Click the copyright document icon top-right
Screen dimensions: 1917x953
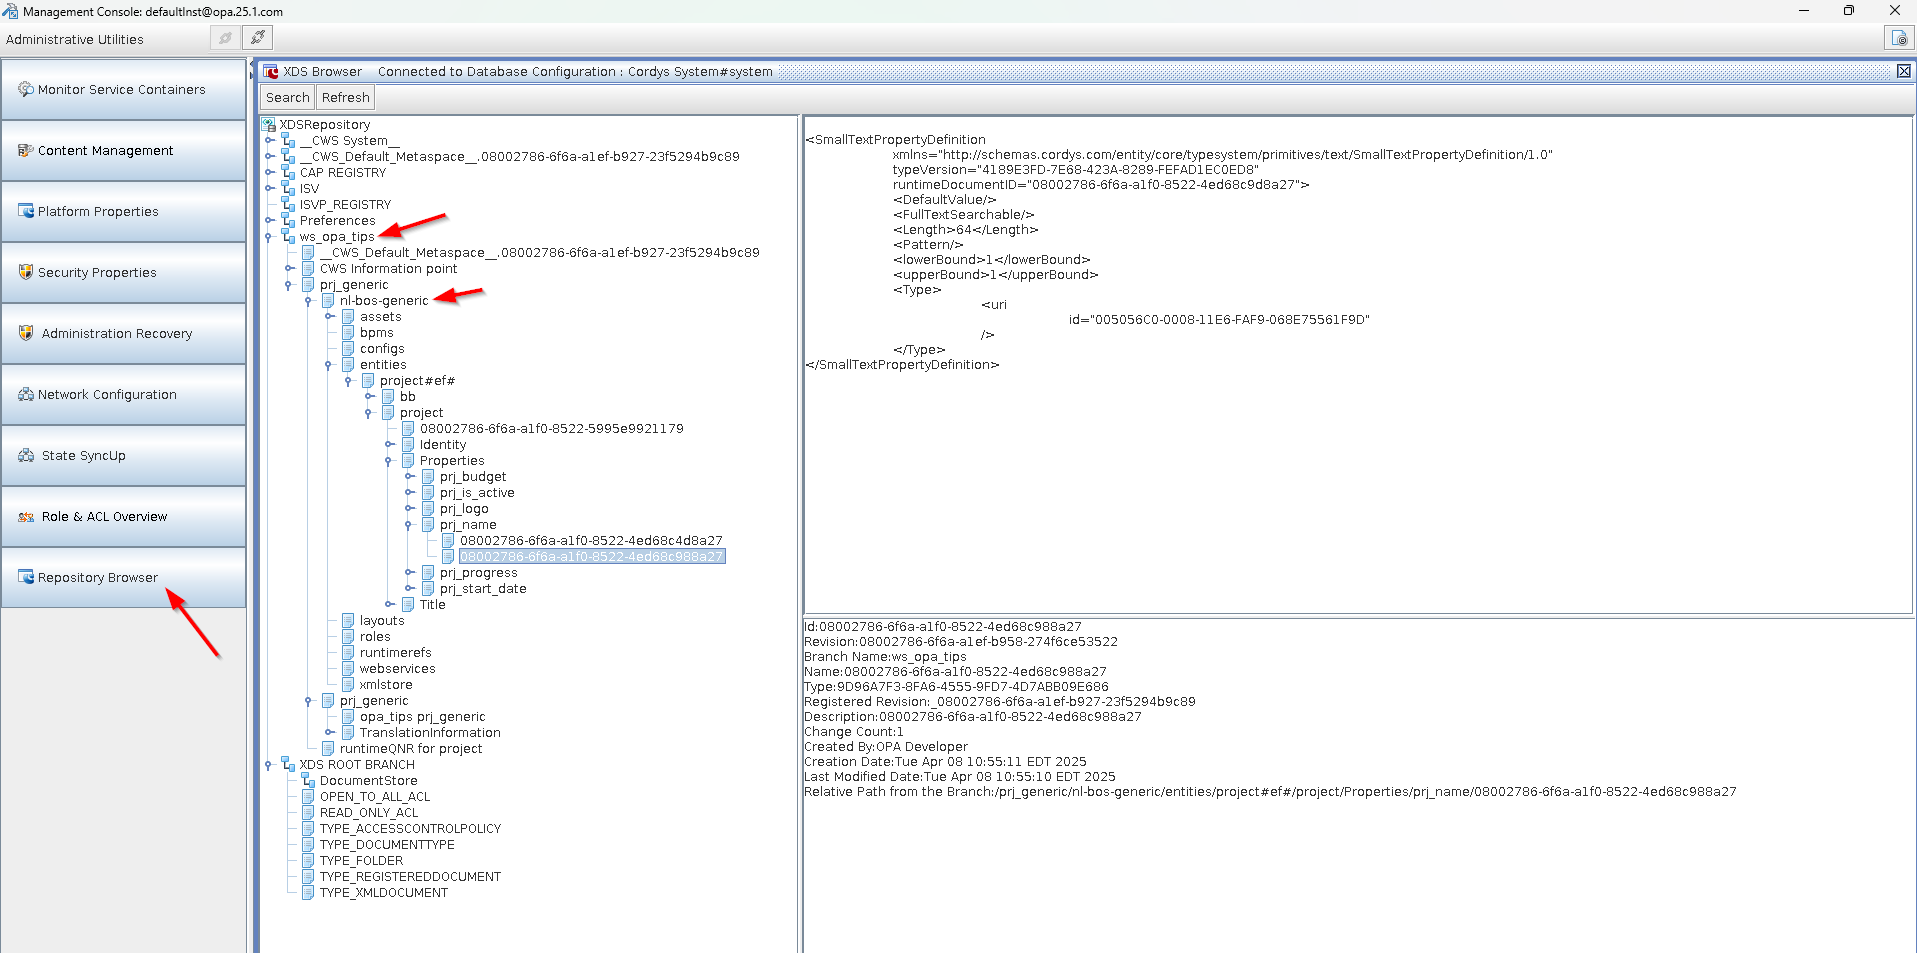tap(1897, 38)
